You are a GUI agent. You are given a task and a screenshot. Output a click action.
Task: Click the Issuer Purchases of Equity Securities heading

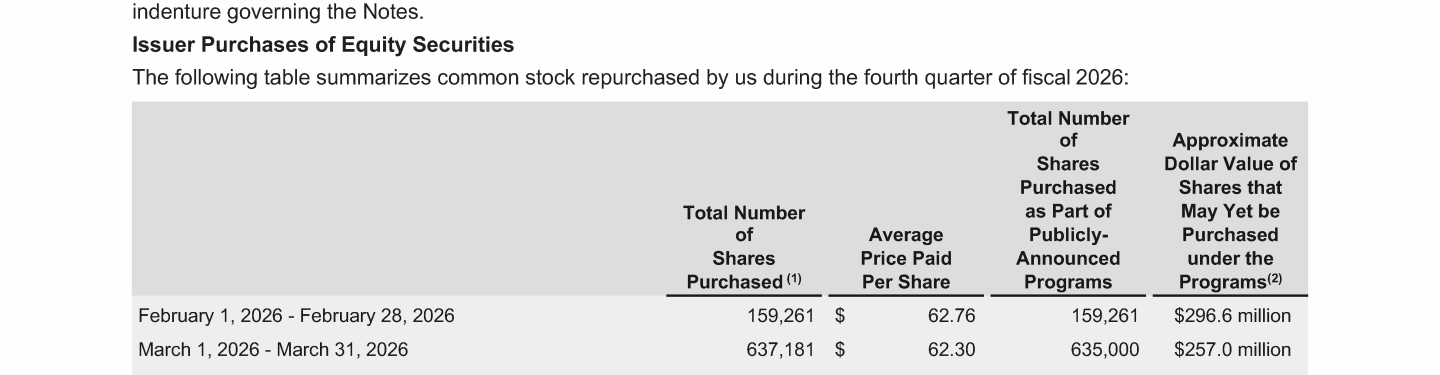point(323,45)
